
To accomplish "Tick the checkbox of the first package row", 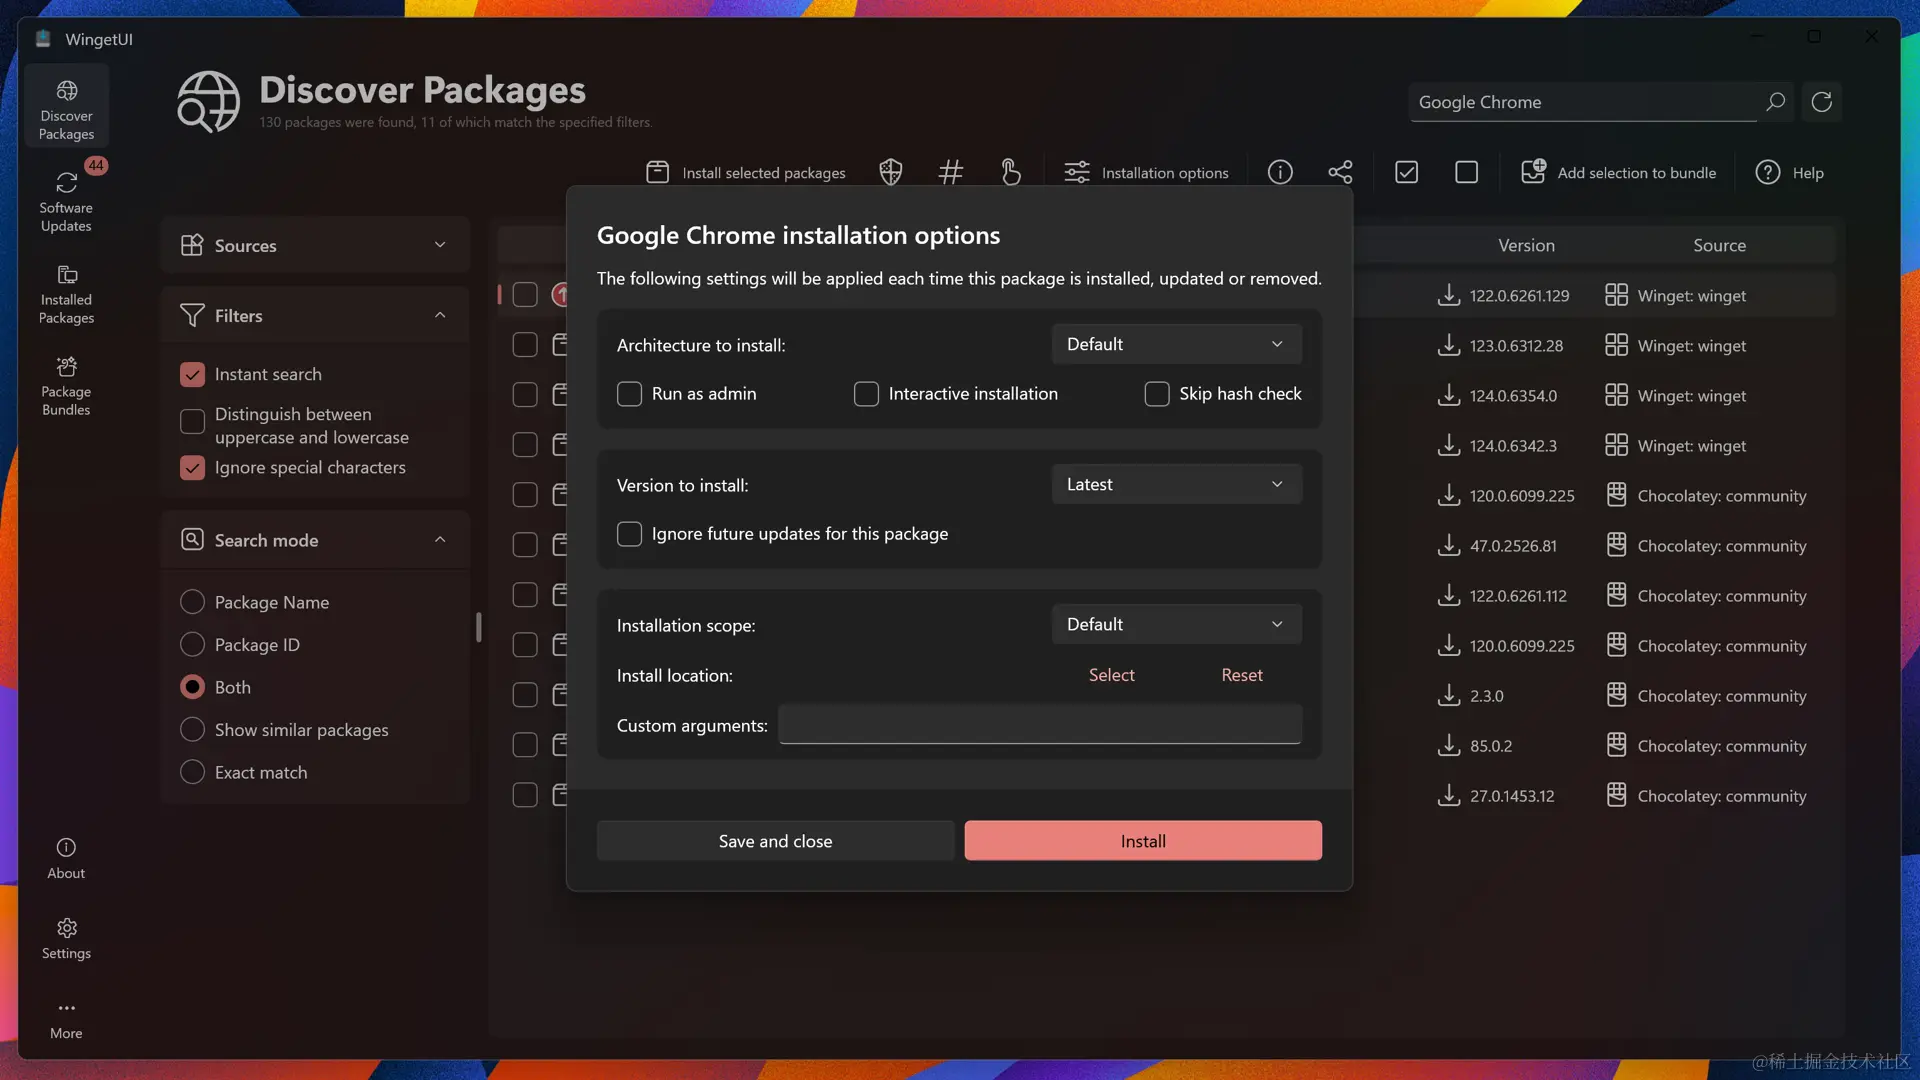I will pyautogui.click(x=525, y=295).
